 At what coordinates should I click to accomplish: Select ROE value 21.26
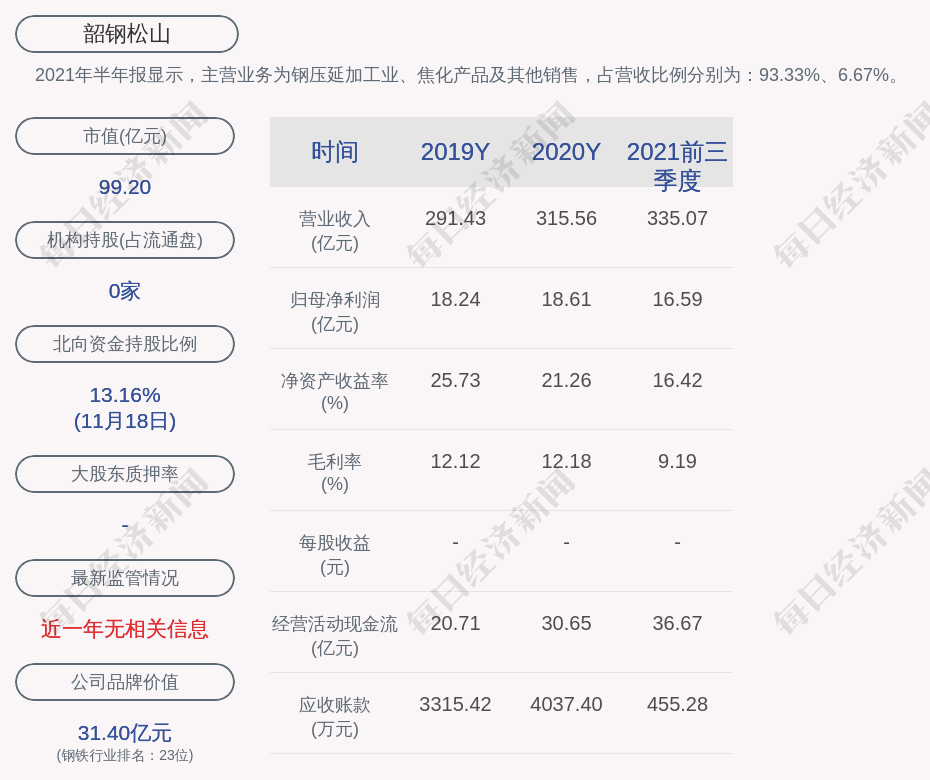point(566,380)
